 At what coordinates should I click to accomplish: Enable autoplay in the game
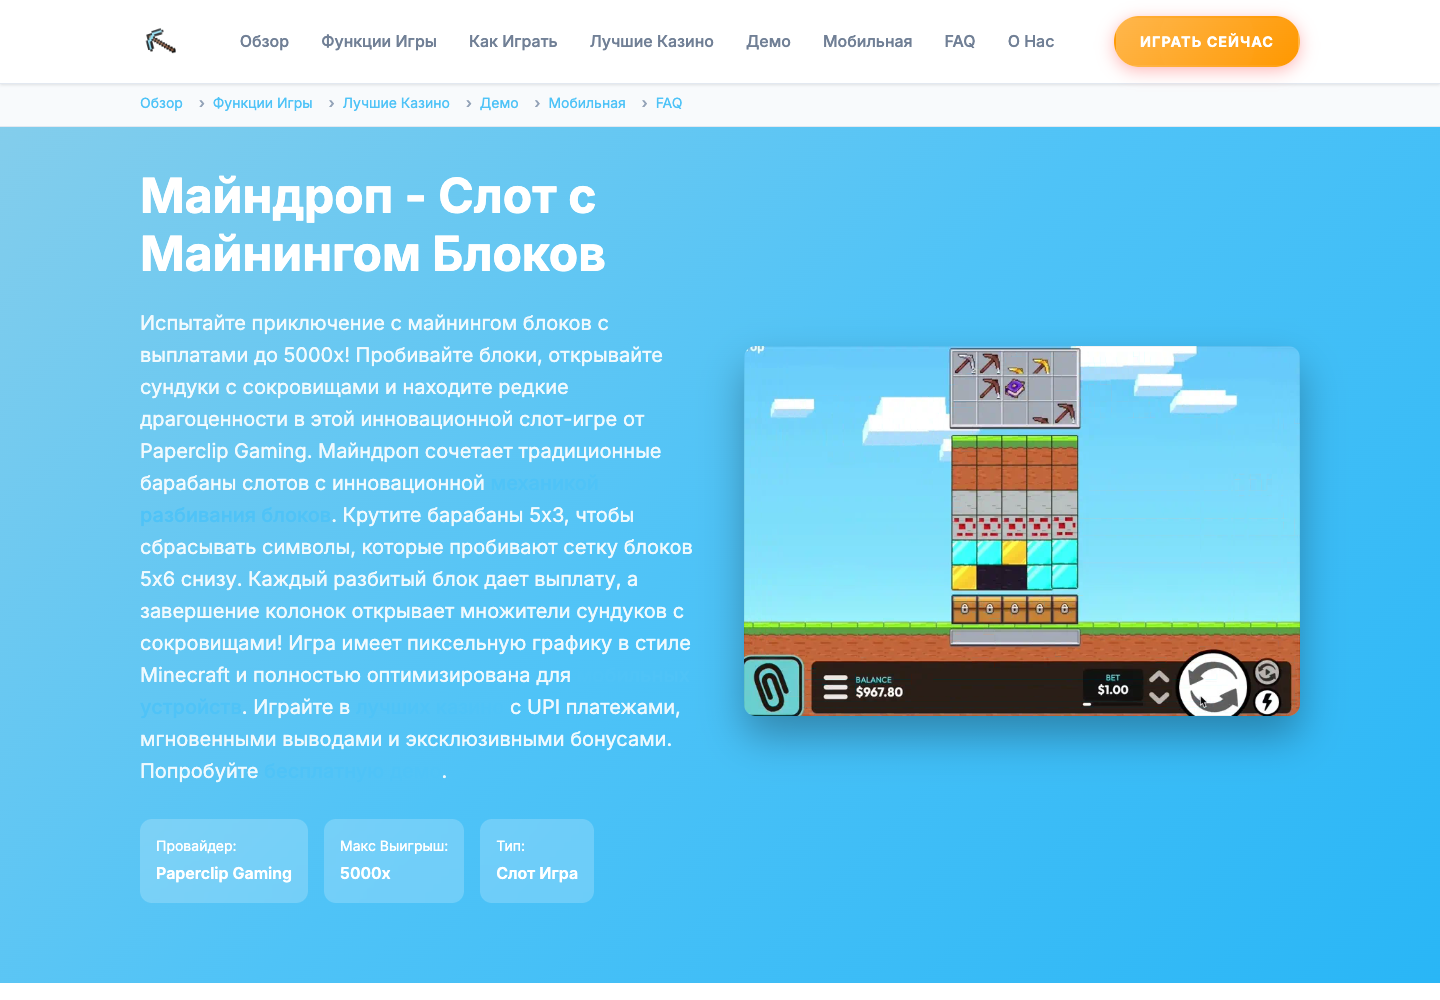1267,673
